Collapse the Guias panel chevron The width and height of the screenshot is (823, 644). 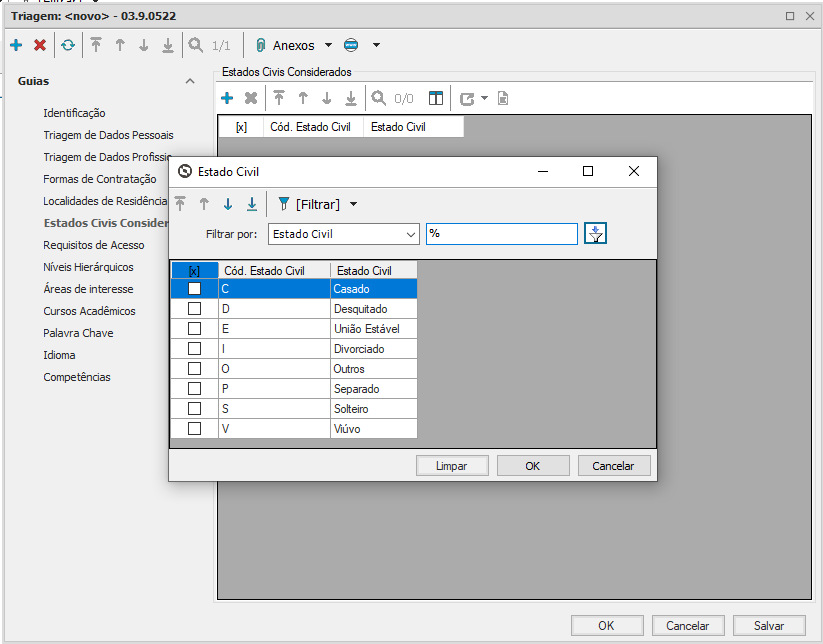[190, 81]
